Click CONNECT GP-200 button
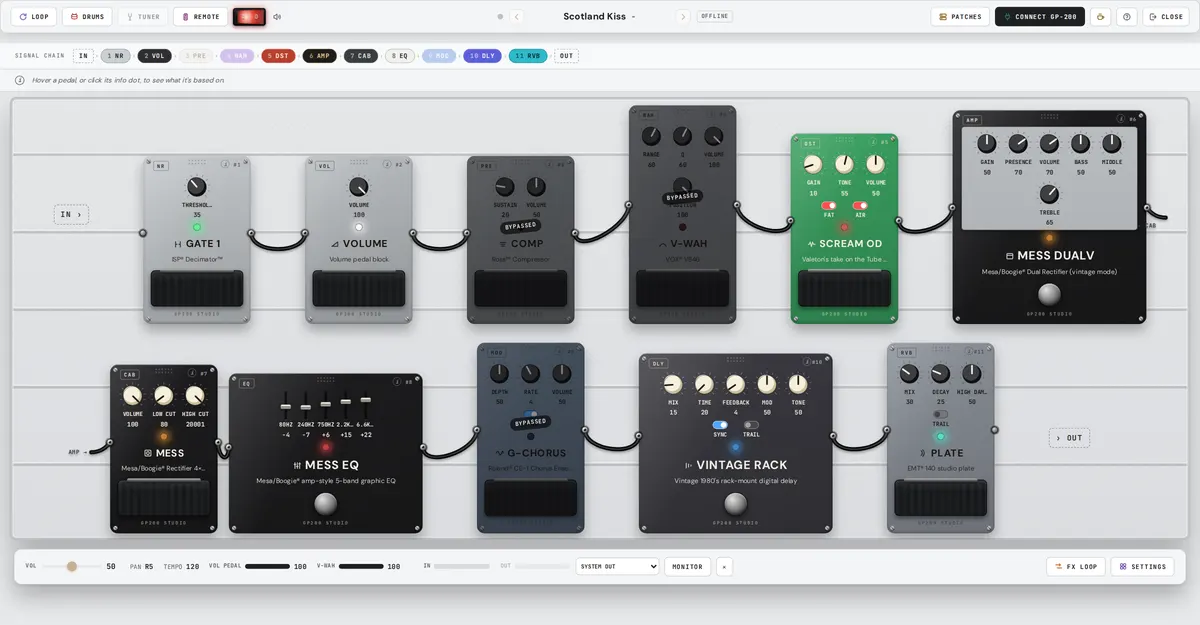 tap(1040, 16)
